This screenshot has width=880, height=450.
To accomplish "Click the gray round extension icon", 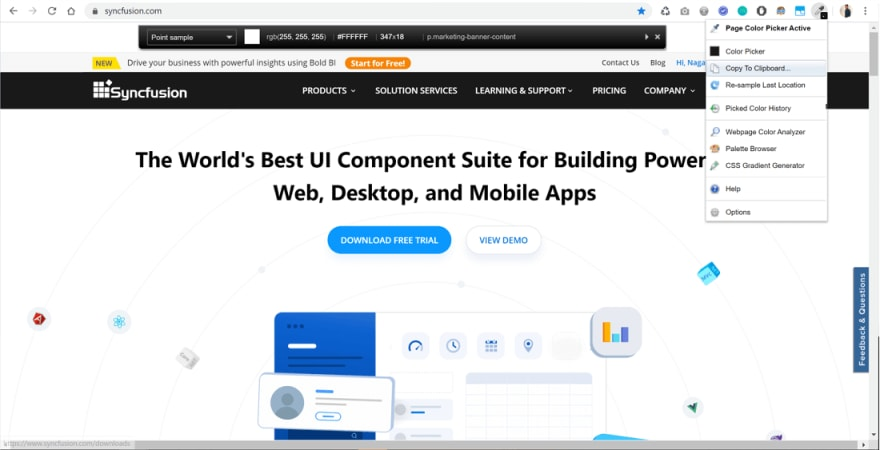I will (x=704, y=11).
